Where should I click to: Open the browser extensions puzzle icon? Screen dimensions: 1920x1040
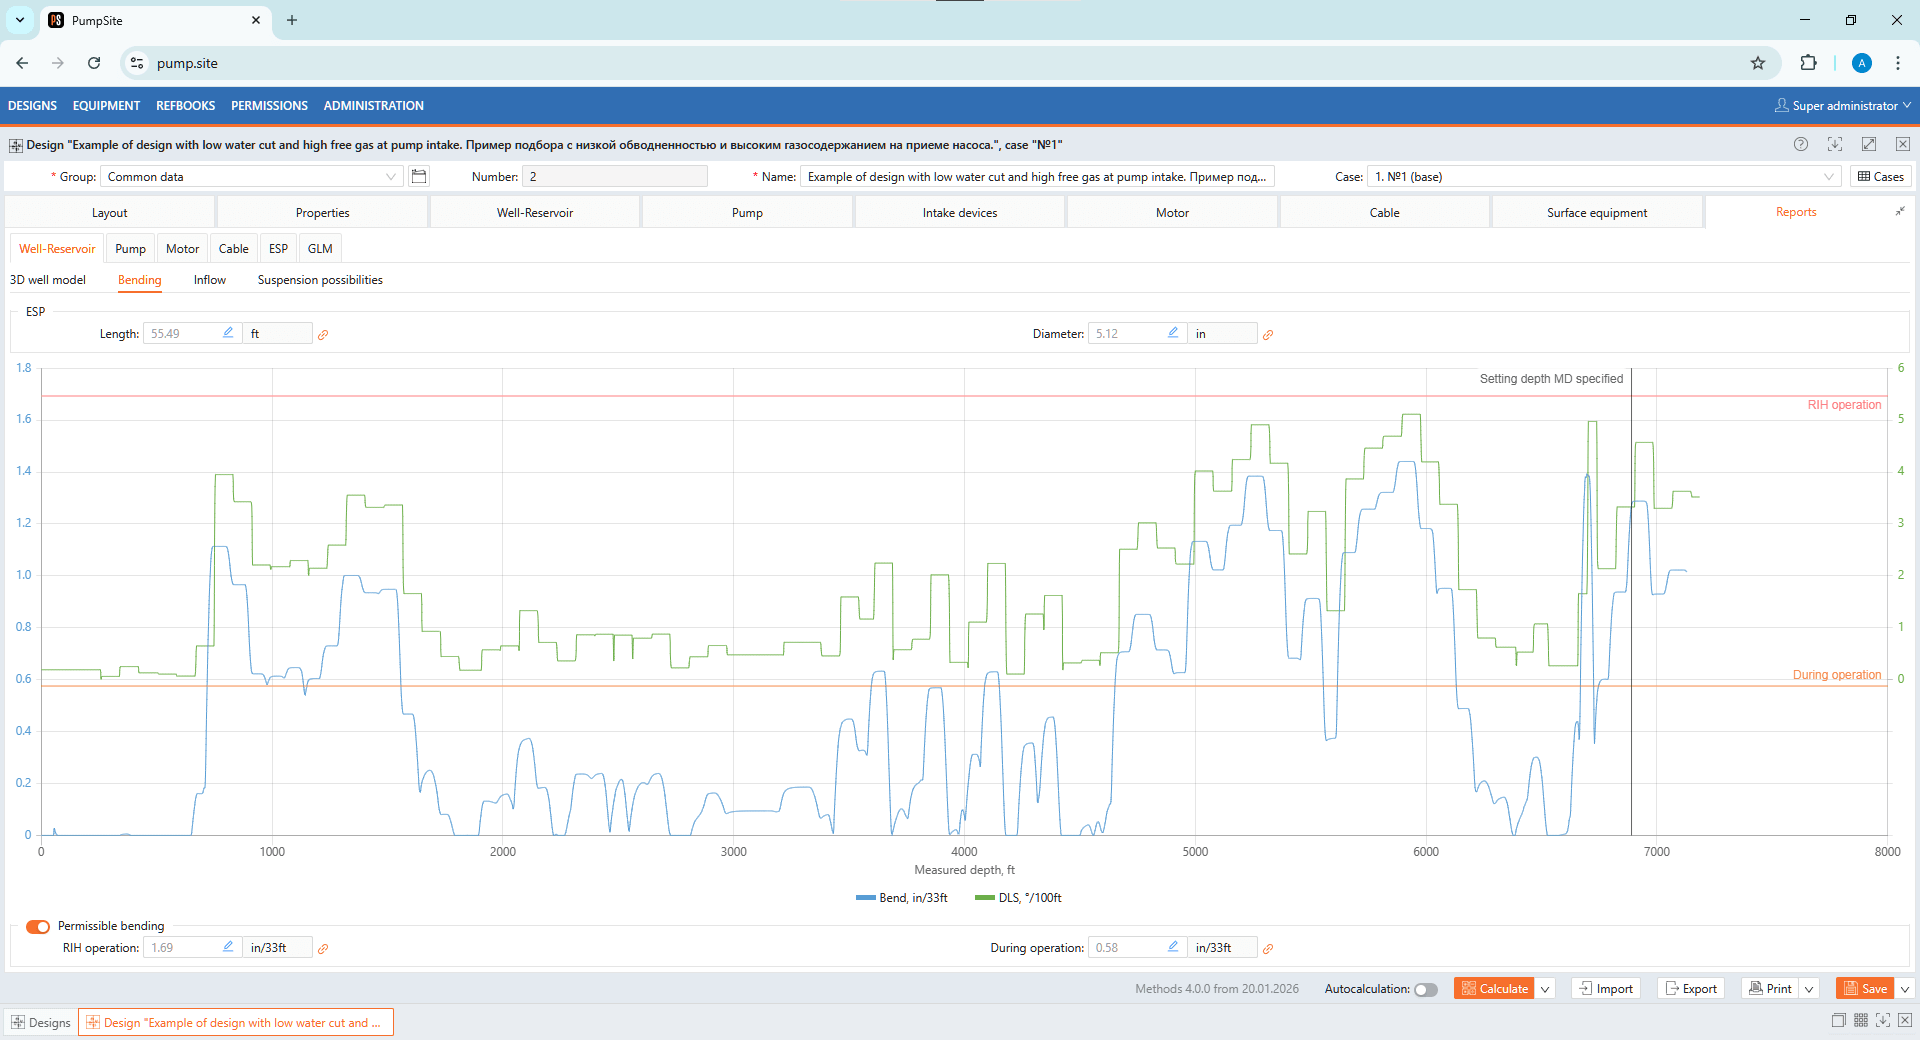pos(1808,63)
